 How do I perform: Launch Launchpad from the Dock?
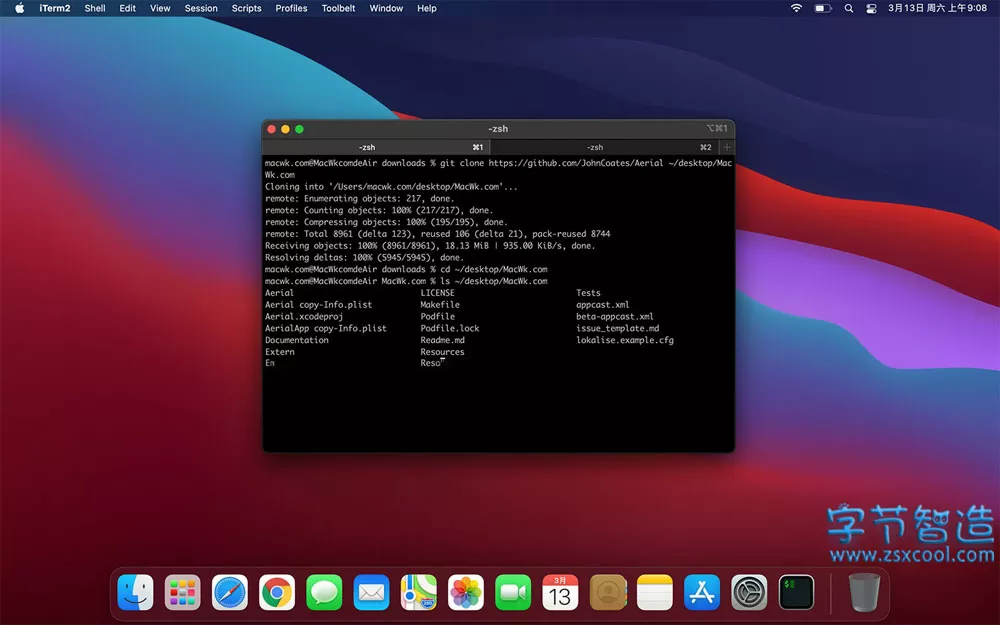click(182, 592)
